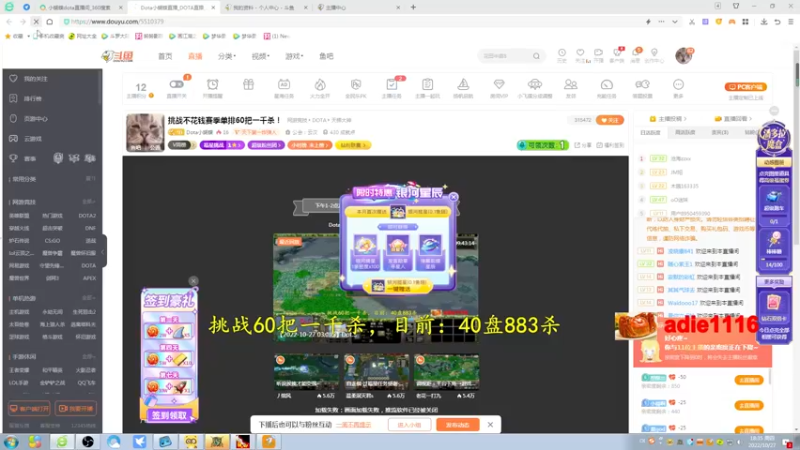This screenshot has height=450, width=800.
Task: Expand the 主播投稿 arrow link
Action: coord(671,119)
